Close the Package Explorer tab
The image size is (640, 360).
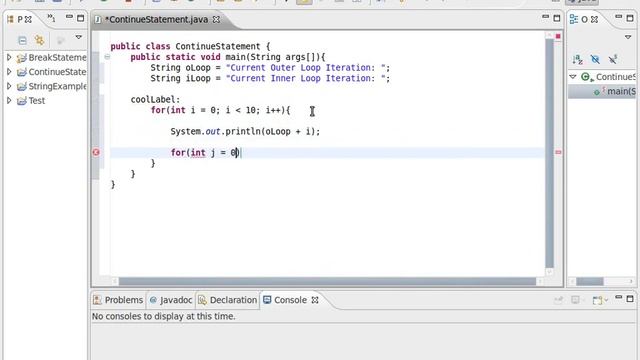click(x=28, y=19)
